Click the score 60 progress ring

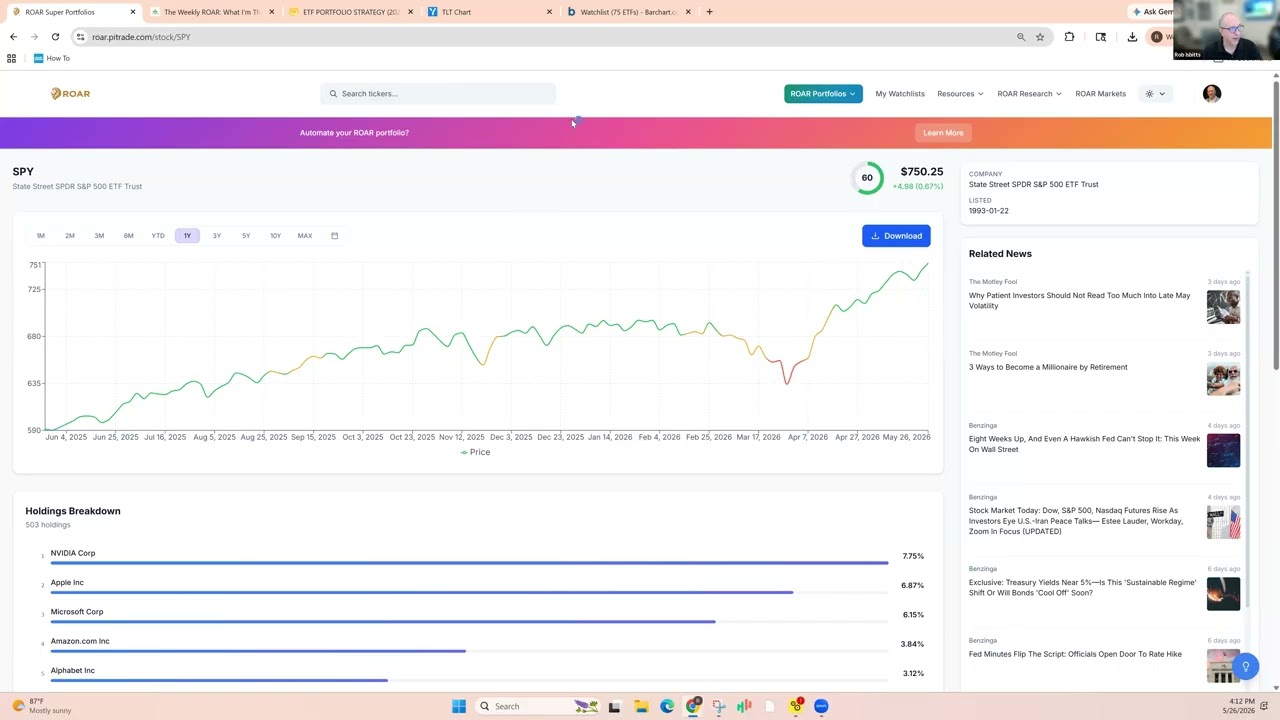[x=867, y=178]
